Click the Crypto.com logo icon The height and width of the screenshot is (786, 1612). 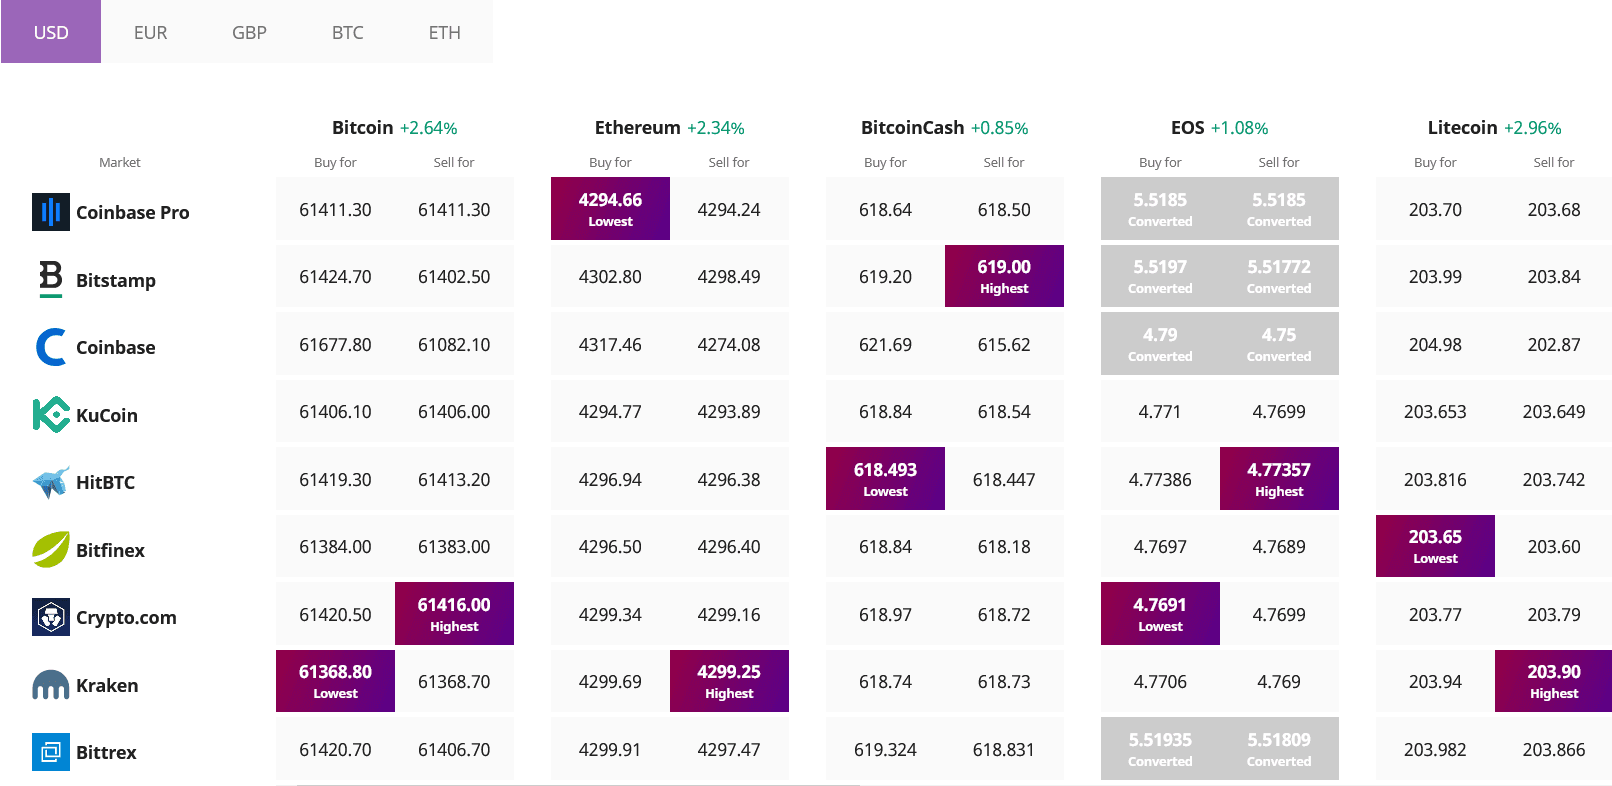pyautogui.click(x=51, y=617)
